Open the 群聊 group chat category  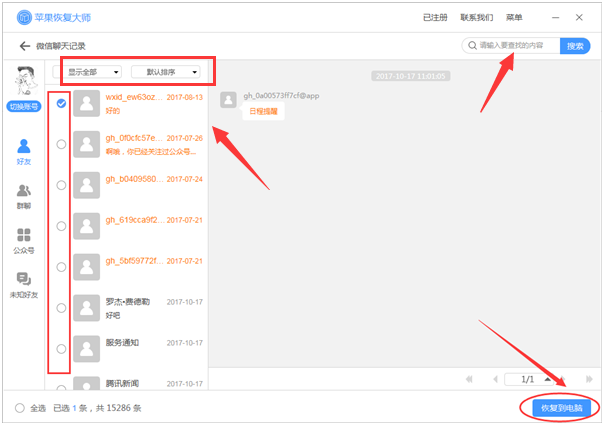24,196
